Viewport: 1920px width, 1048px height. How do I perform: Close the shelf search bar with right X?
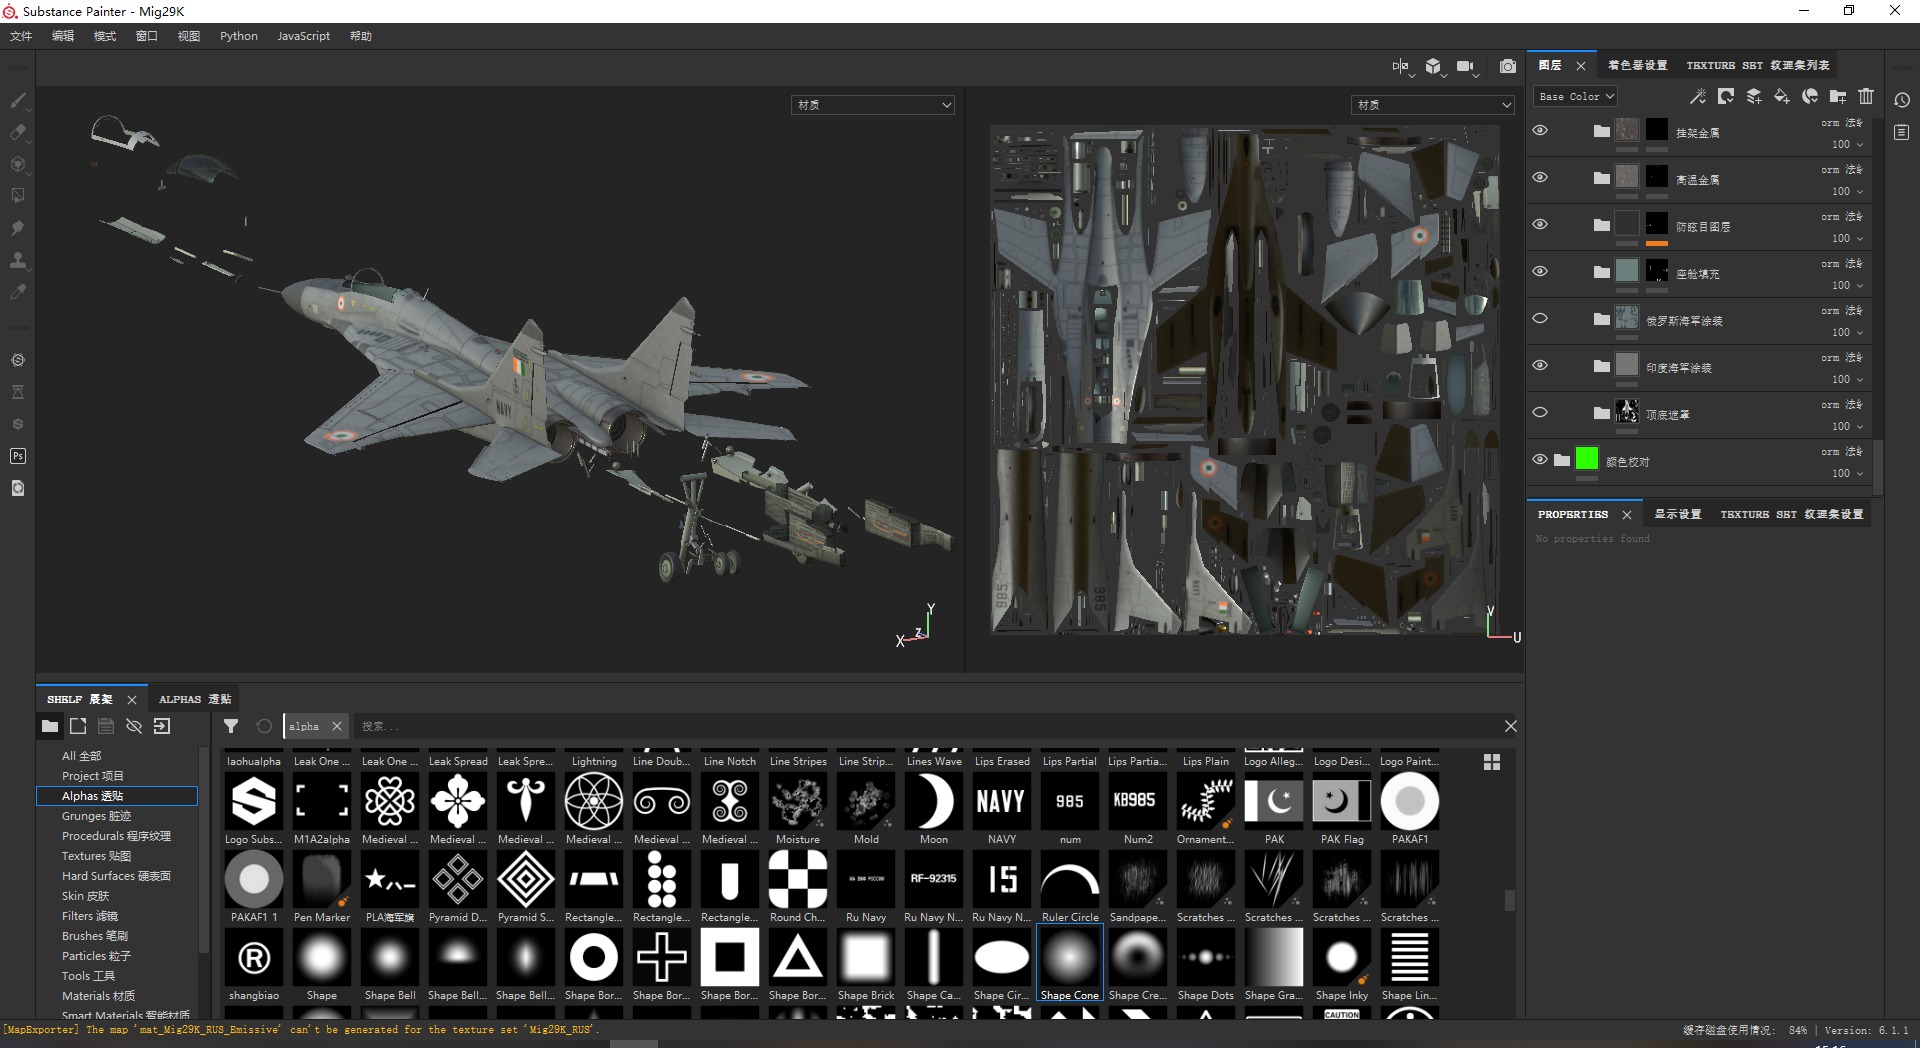1510,726
